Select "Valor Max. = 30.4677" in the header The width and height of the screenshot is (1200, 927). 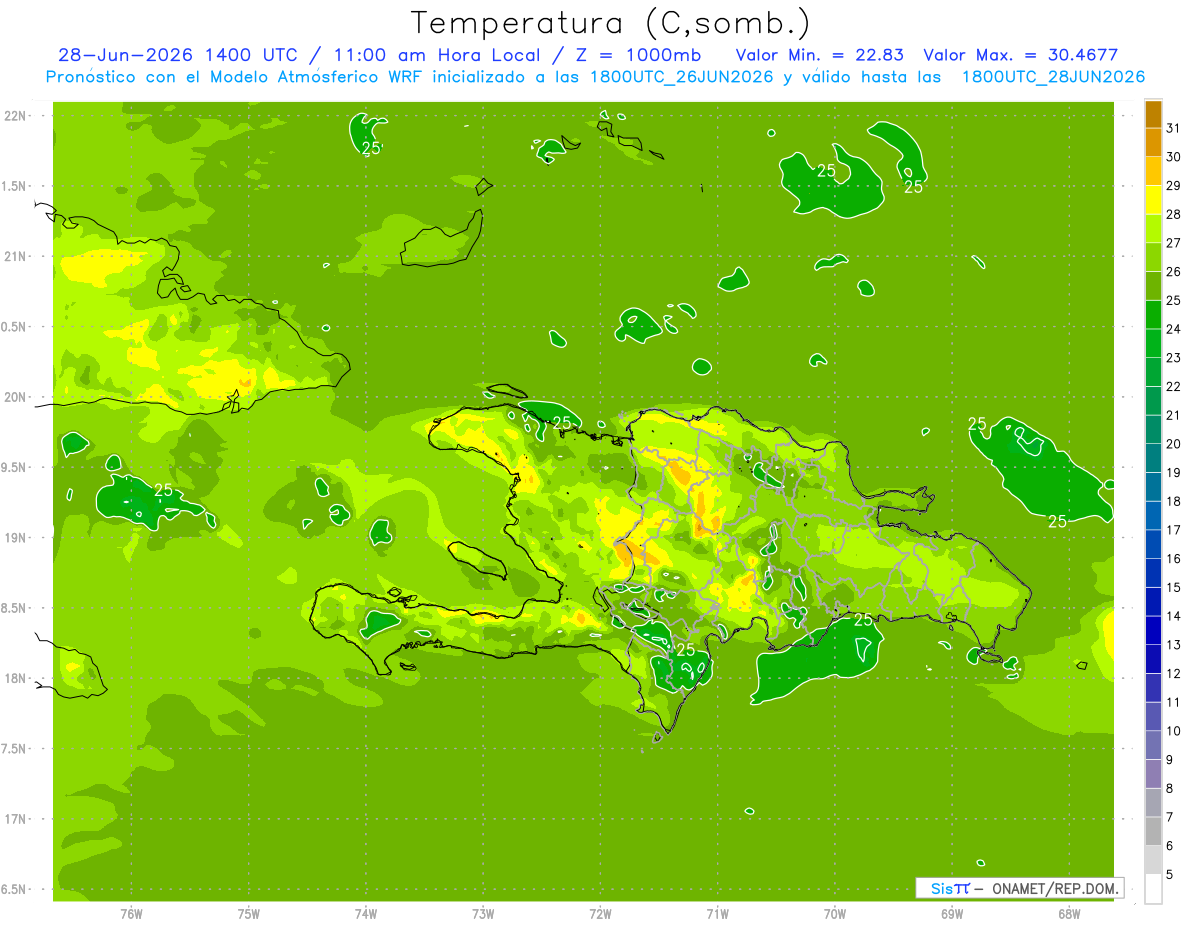point(1021,55)
